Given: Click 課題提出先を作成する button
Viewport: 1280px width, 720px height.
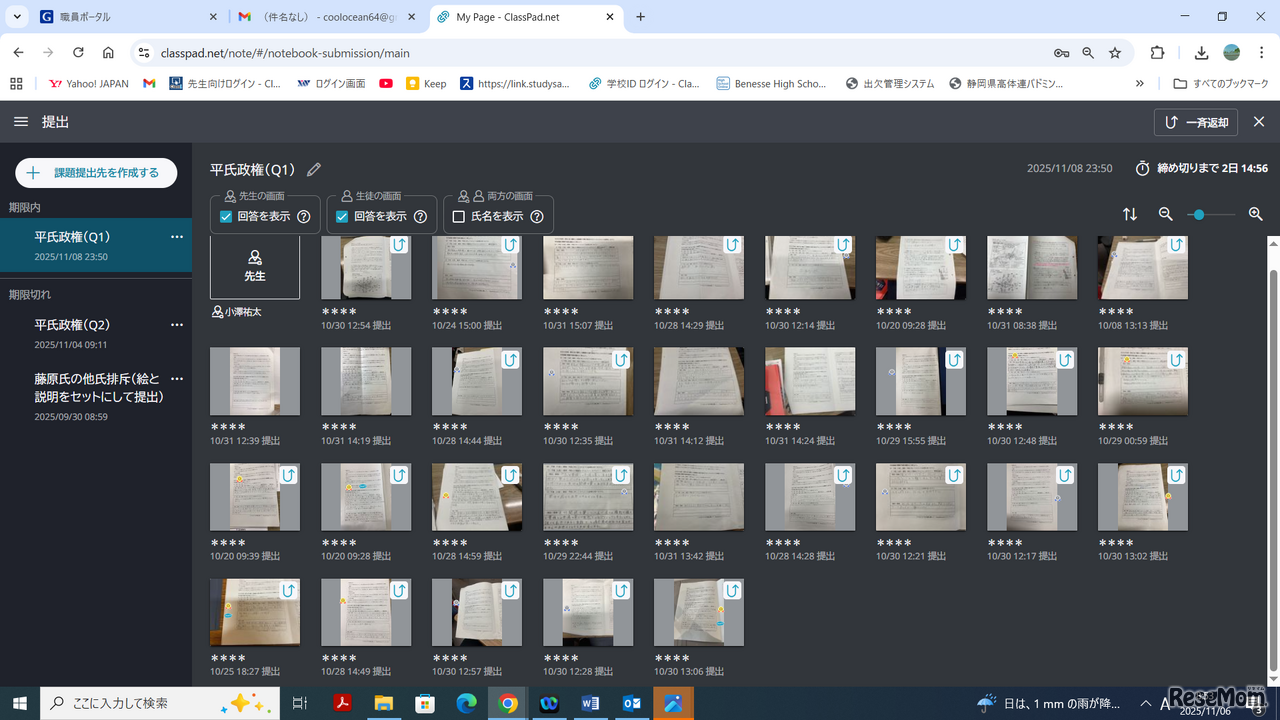Looking at the screenshot, I should point(96,173).
